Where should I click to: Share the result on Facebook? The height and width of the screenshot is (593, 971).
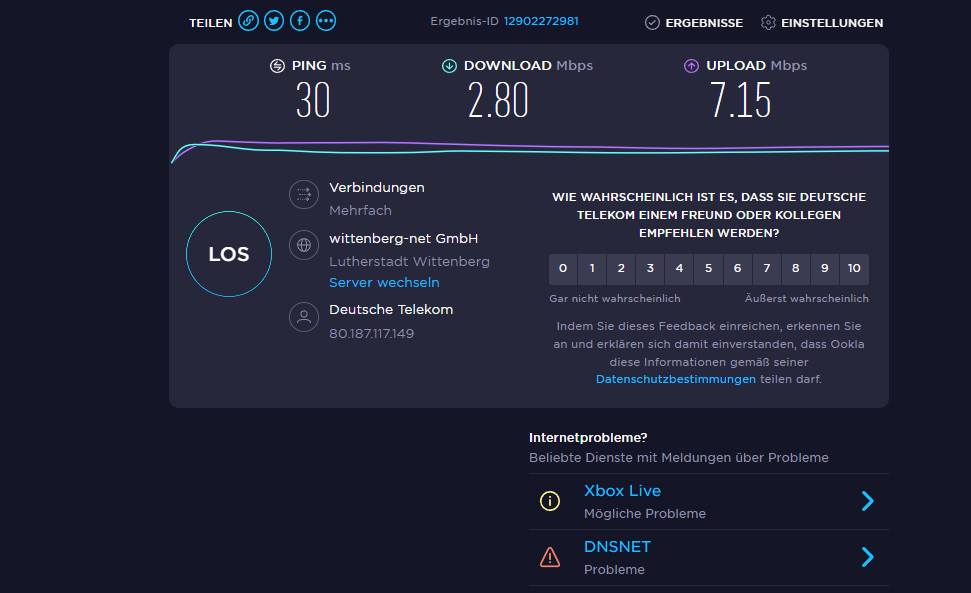[x=299, y=21]
